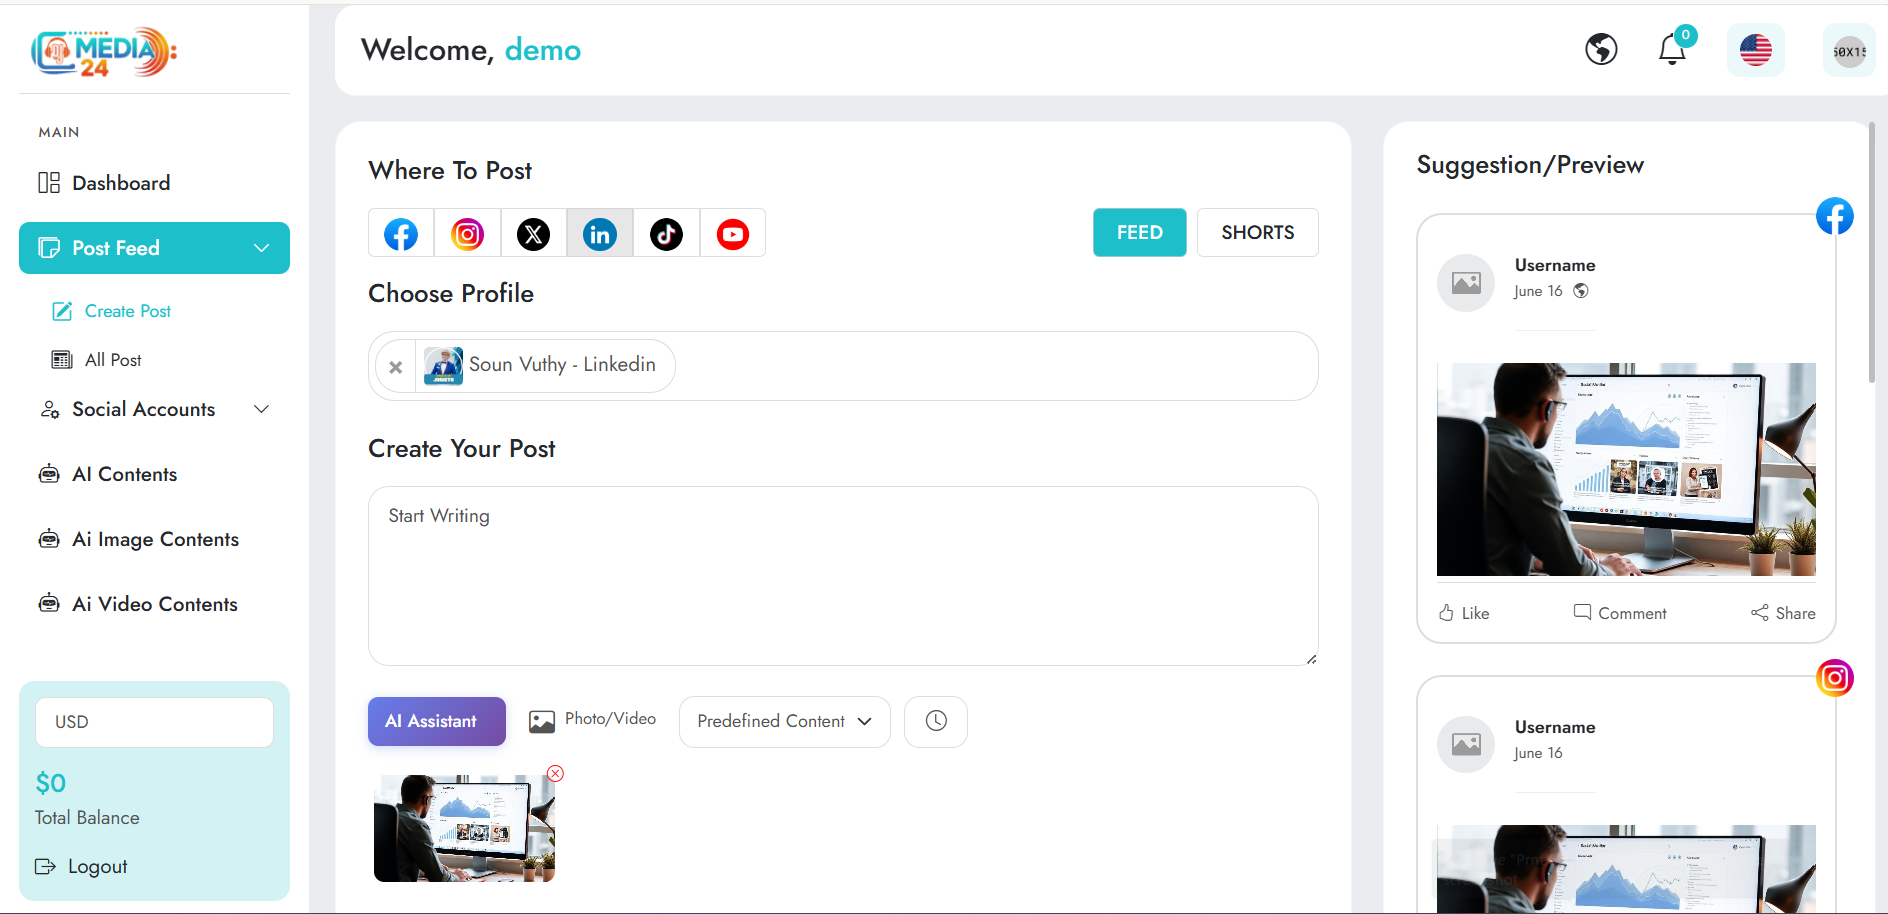Open the notifications bell
1888x914 pixels.
click(1672, 49)
